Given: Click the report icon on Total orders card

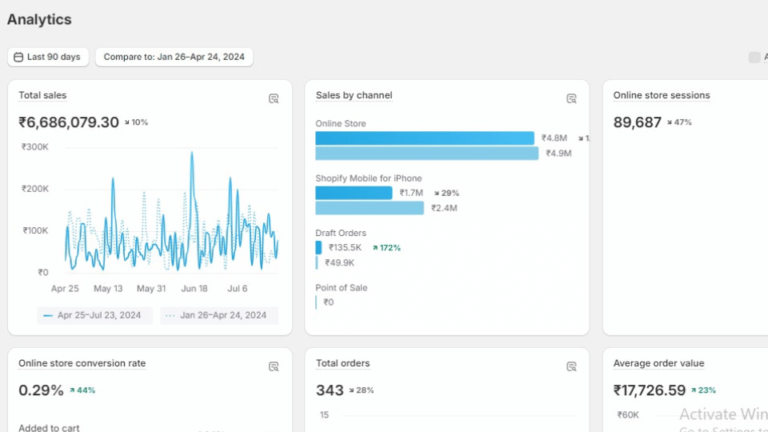Looking at the screenshot, I should click(571, 366).
